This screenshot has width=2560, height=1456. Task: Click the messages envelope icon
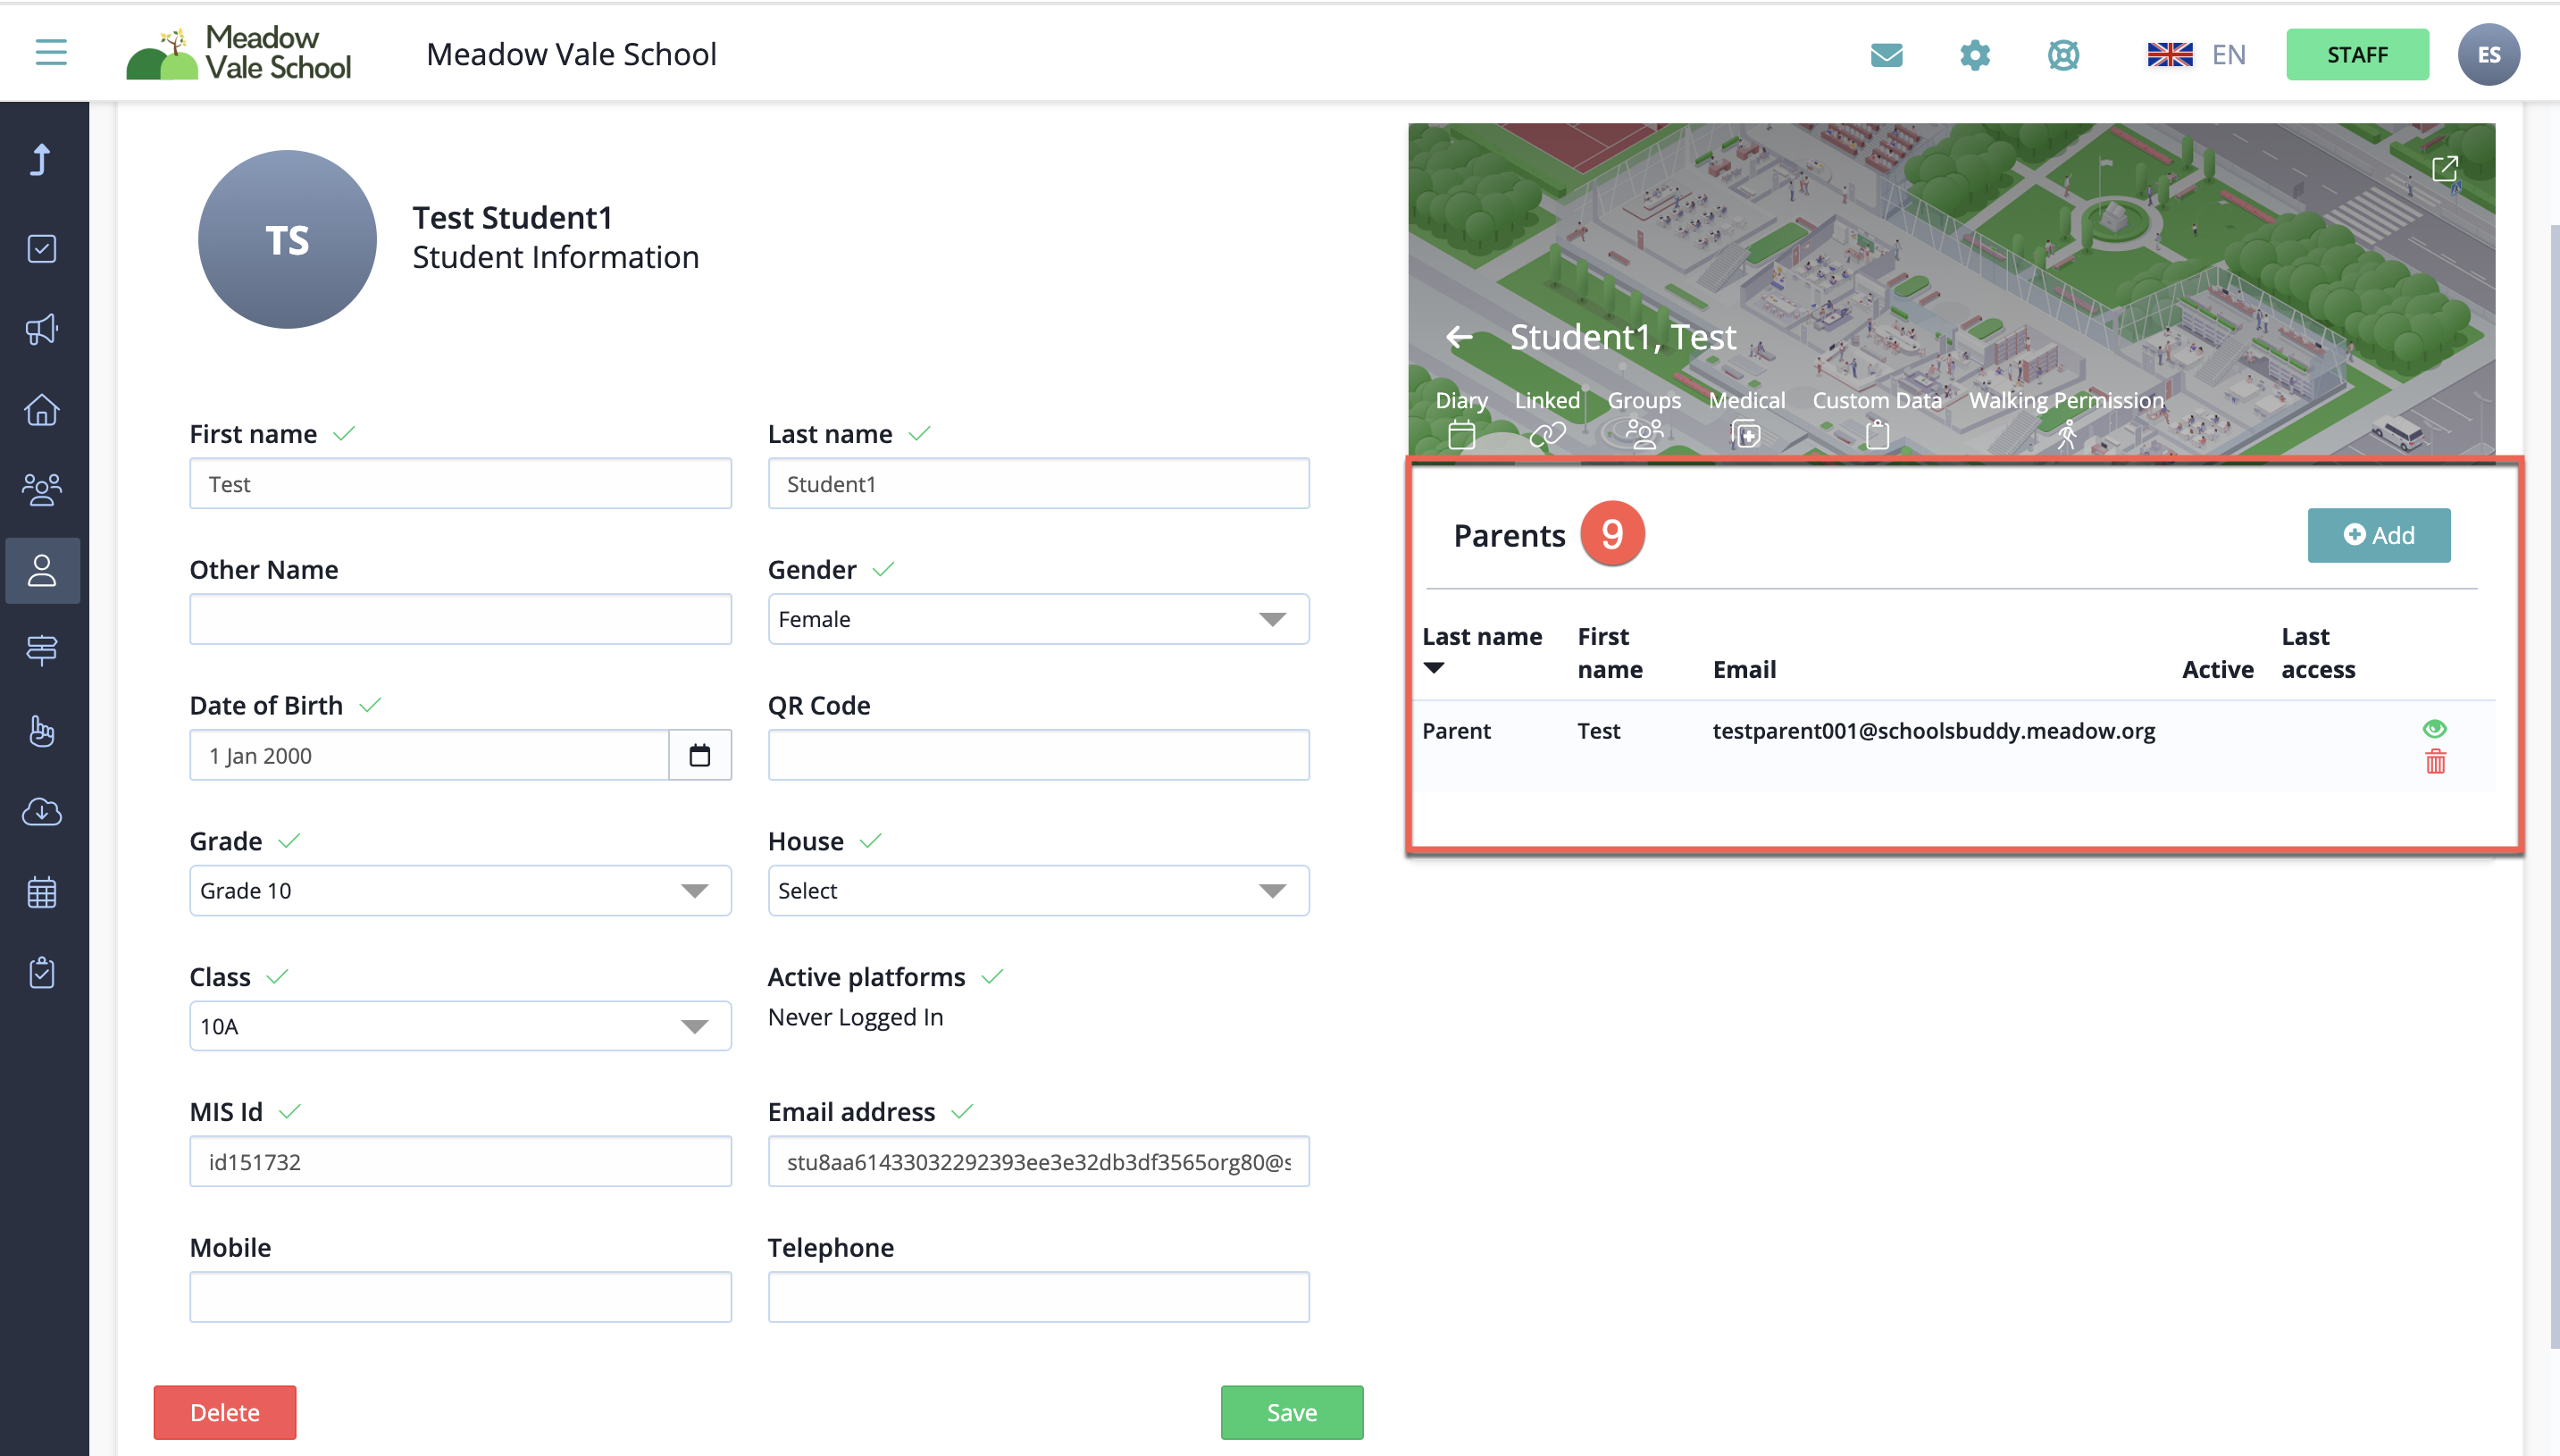pos(1886,54)
